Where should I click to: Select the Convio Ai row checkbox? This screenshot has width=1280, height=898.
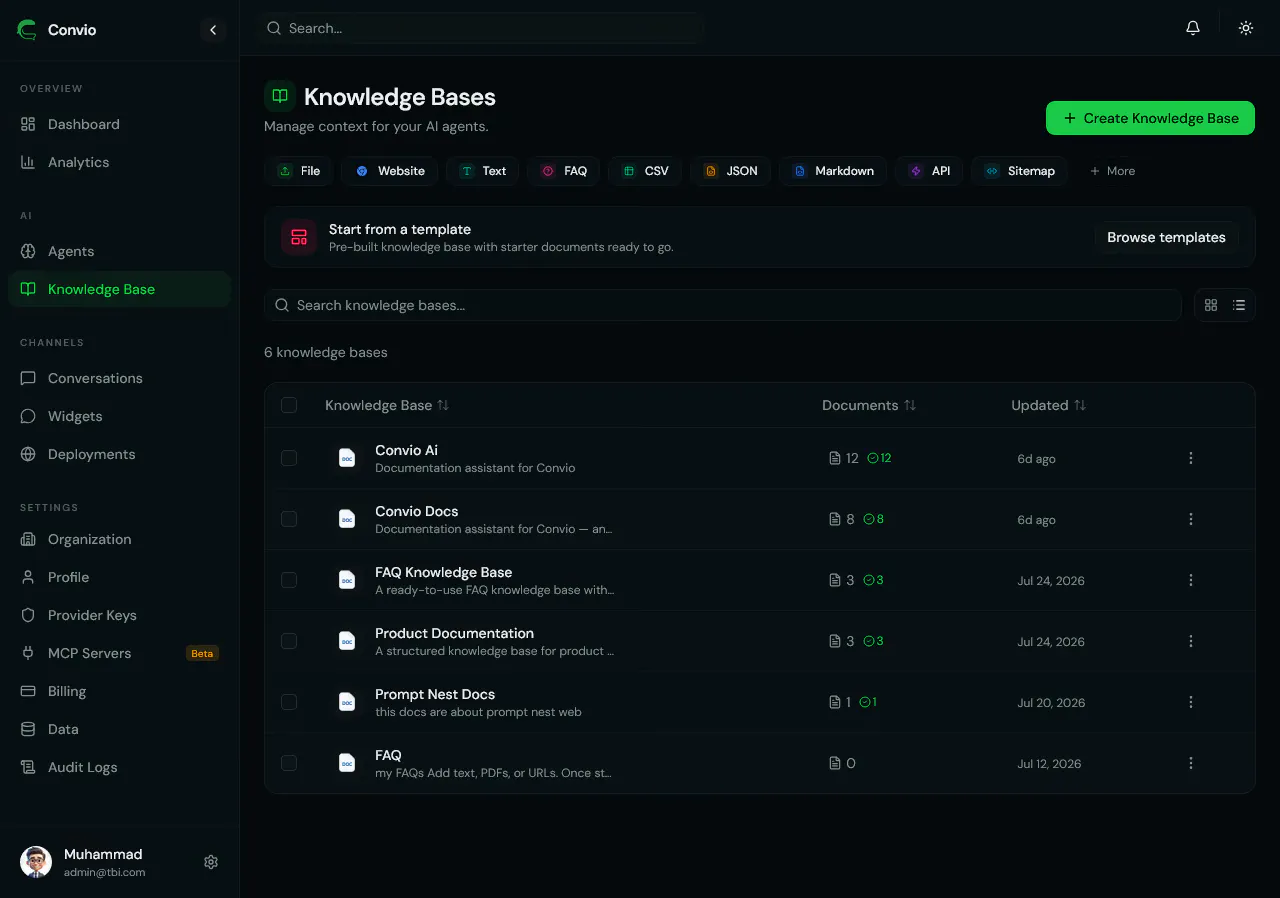click(289, 458)
